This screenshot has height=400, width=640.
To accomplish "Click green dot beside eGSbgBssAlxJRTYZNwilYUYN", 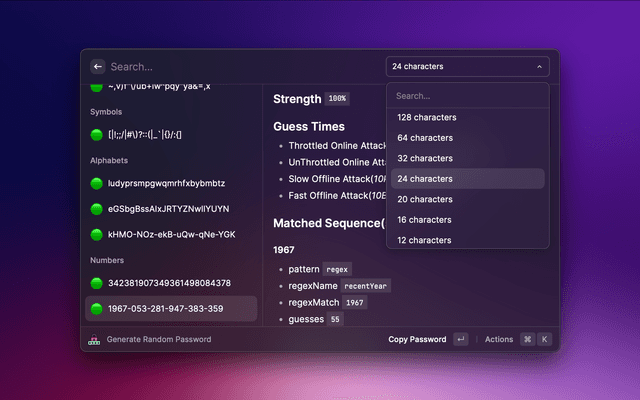I will [97, 209].
